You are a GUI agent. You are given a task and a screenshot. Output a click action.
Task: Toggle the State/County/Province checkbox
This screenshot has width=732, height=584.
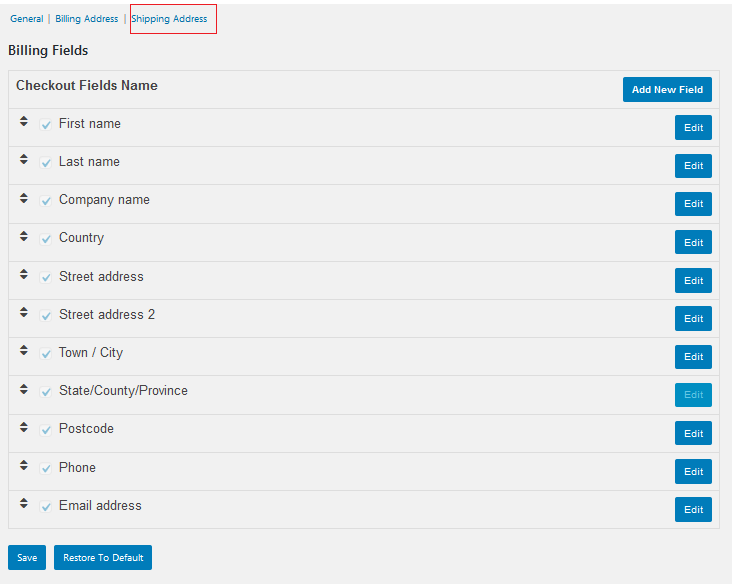[45, 392]
